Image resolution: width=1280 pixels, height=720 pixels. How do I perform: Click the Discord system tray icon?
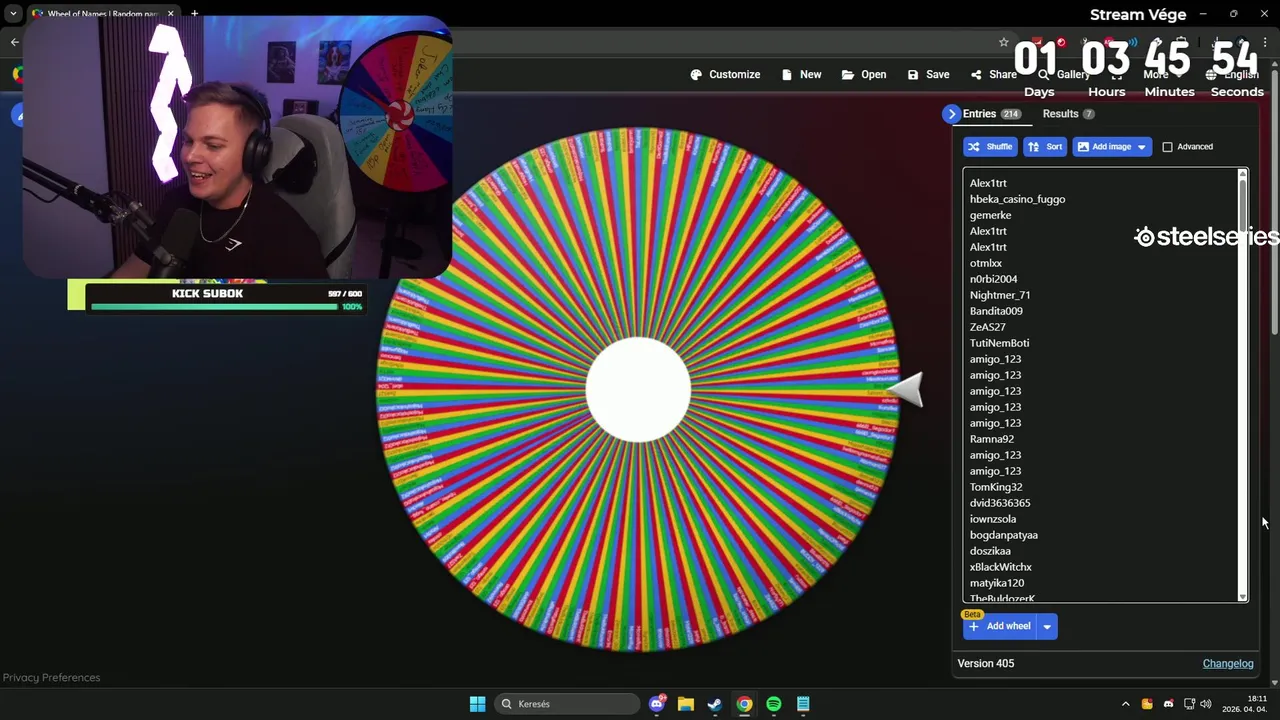[1168, 704]
